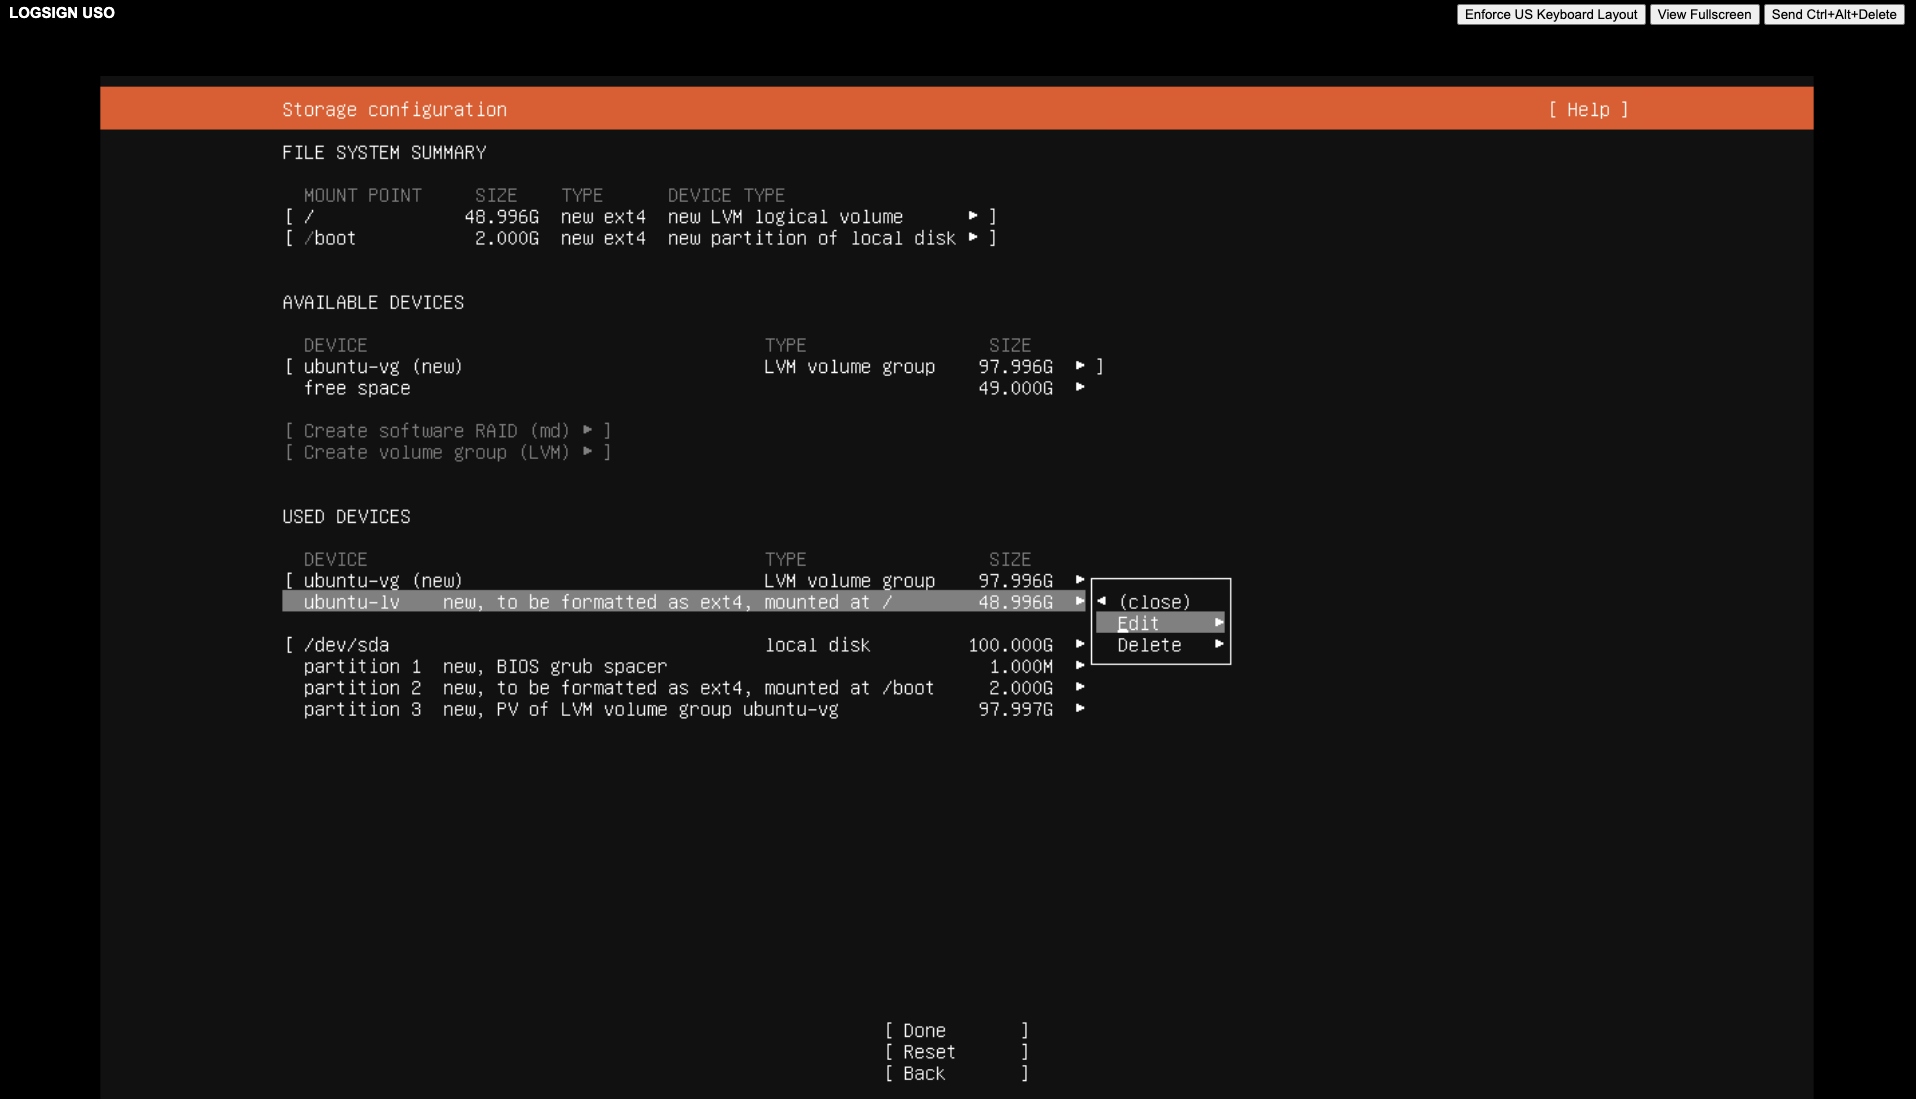
Task: Click the arrow beside Delete menu entry
Action: [1219, 645]
